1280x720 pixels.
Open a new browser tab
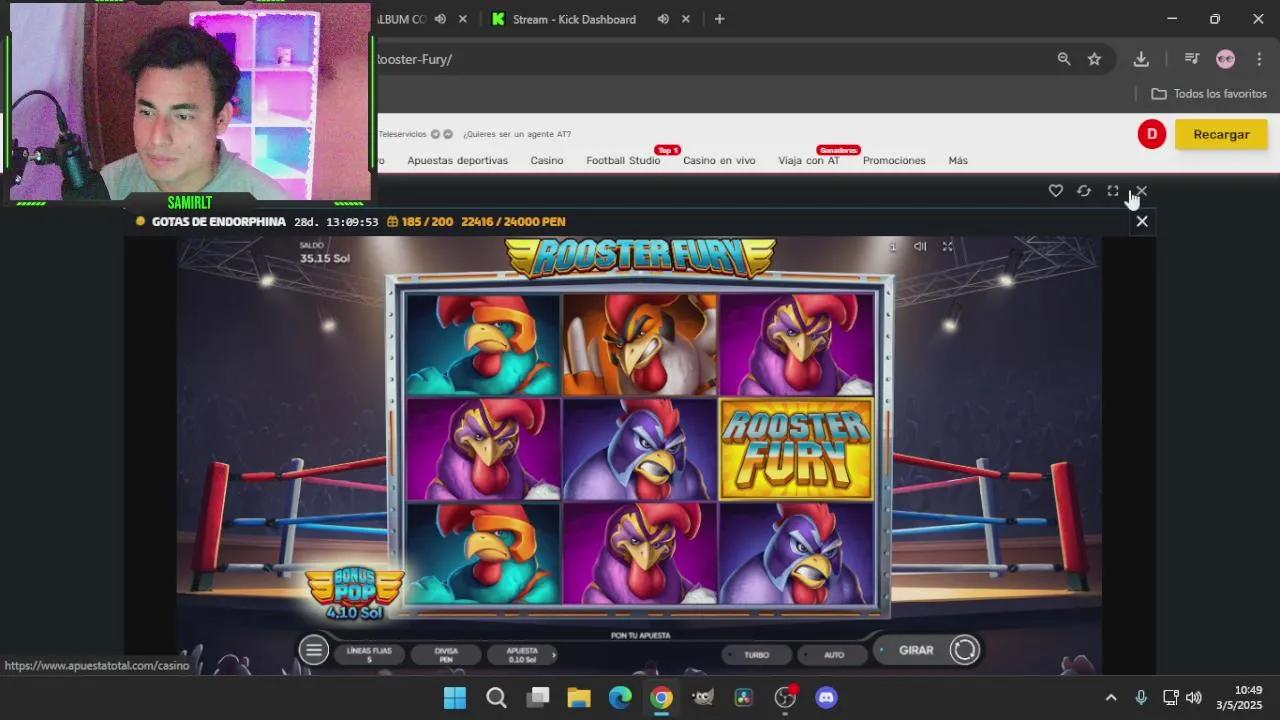[719, 19]
